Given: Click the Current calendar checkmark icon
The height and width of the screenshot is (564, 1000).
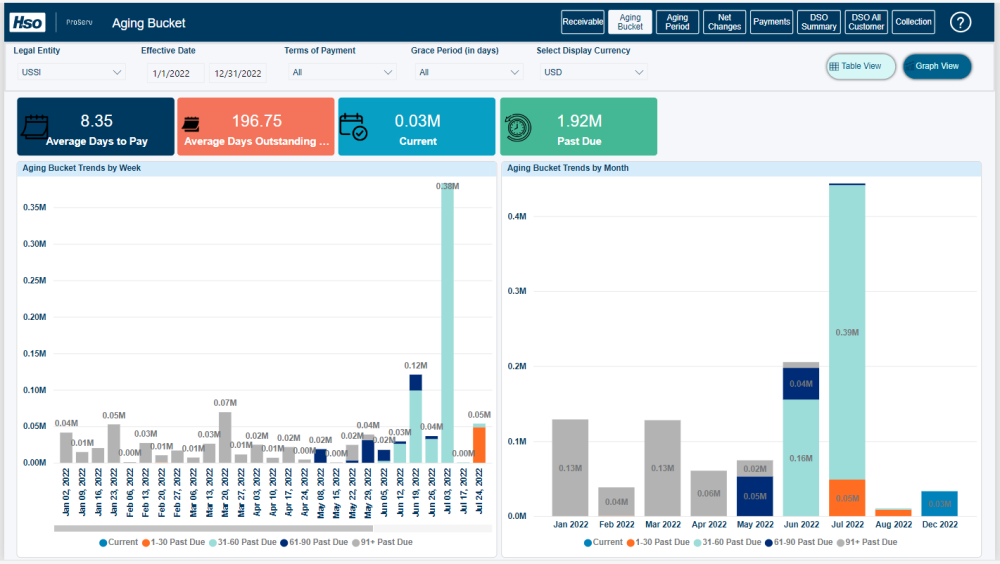Looking at the screenshot, I should pos(353,127).
